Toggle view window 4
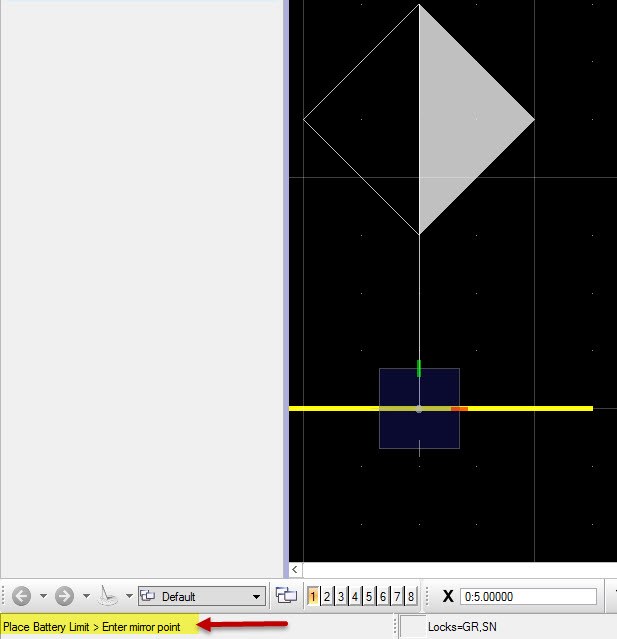Screen dimensions: 617x639 (355, 597)
